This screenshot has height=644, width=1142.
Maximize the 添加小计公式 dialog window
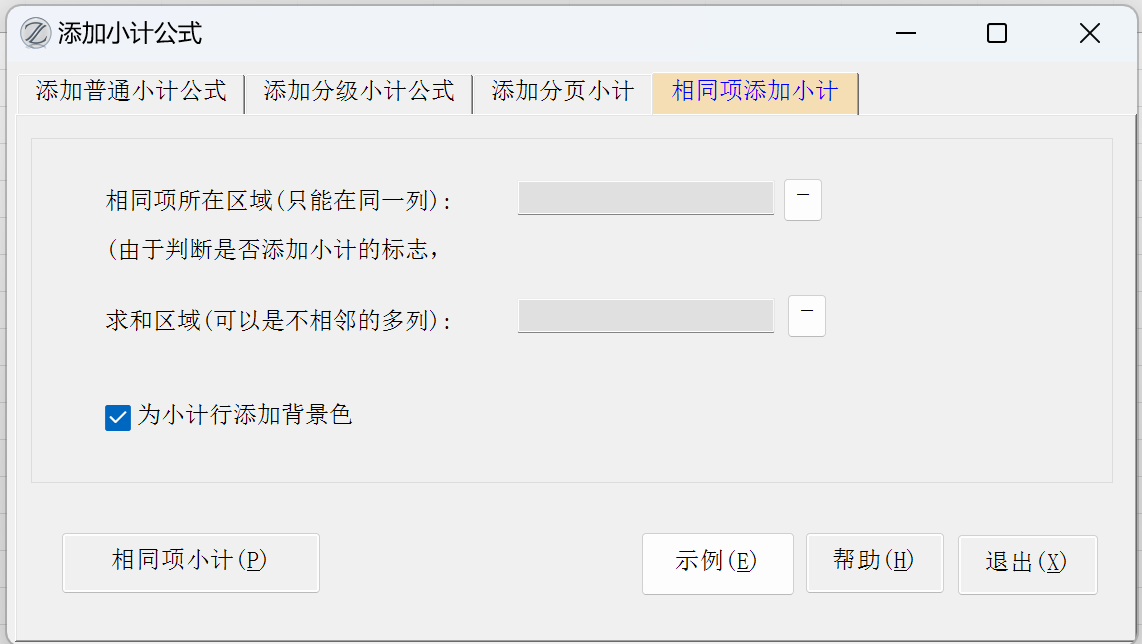996,34
